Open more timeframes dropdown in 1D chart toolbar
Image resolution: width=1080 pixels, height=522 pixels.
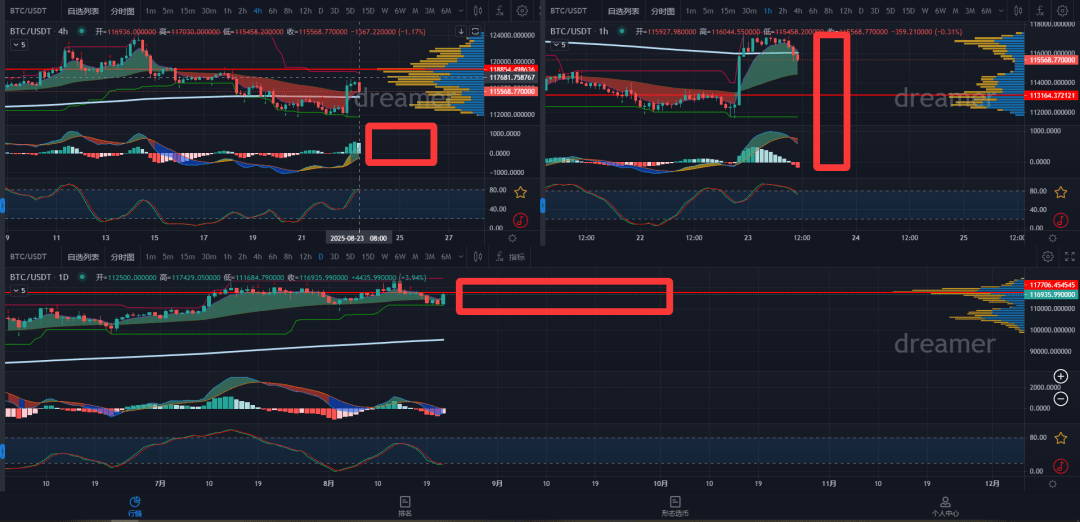pos(461,257)
